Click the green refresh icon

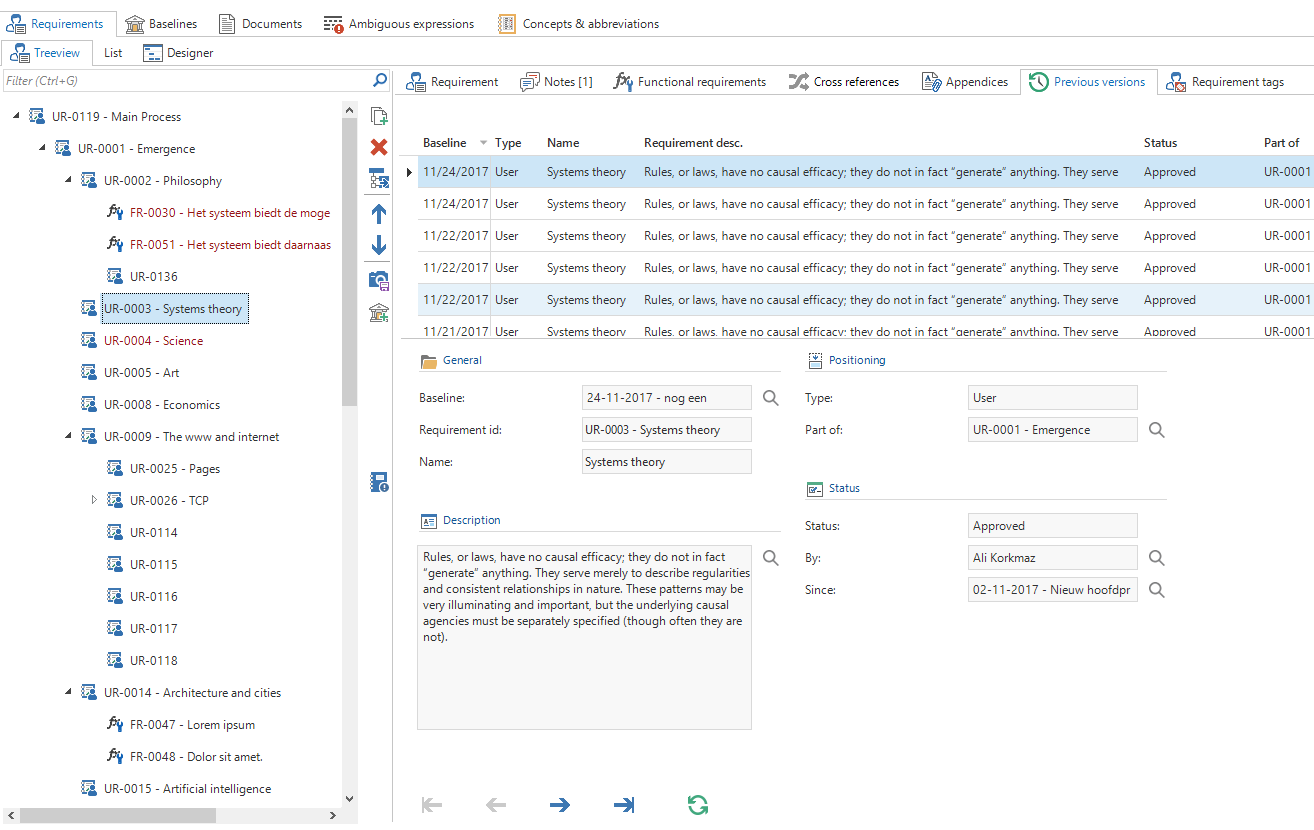[x=698, y=805]
